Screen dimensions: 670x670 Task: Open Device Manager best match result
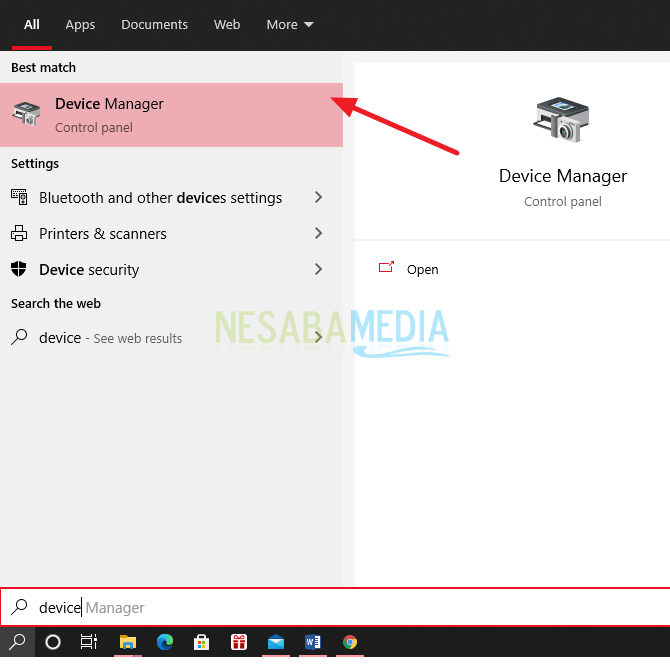pyautogui.click(x=171, y=115)
